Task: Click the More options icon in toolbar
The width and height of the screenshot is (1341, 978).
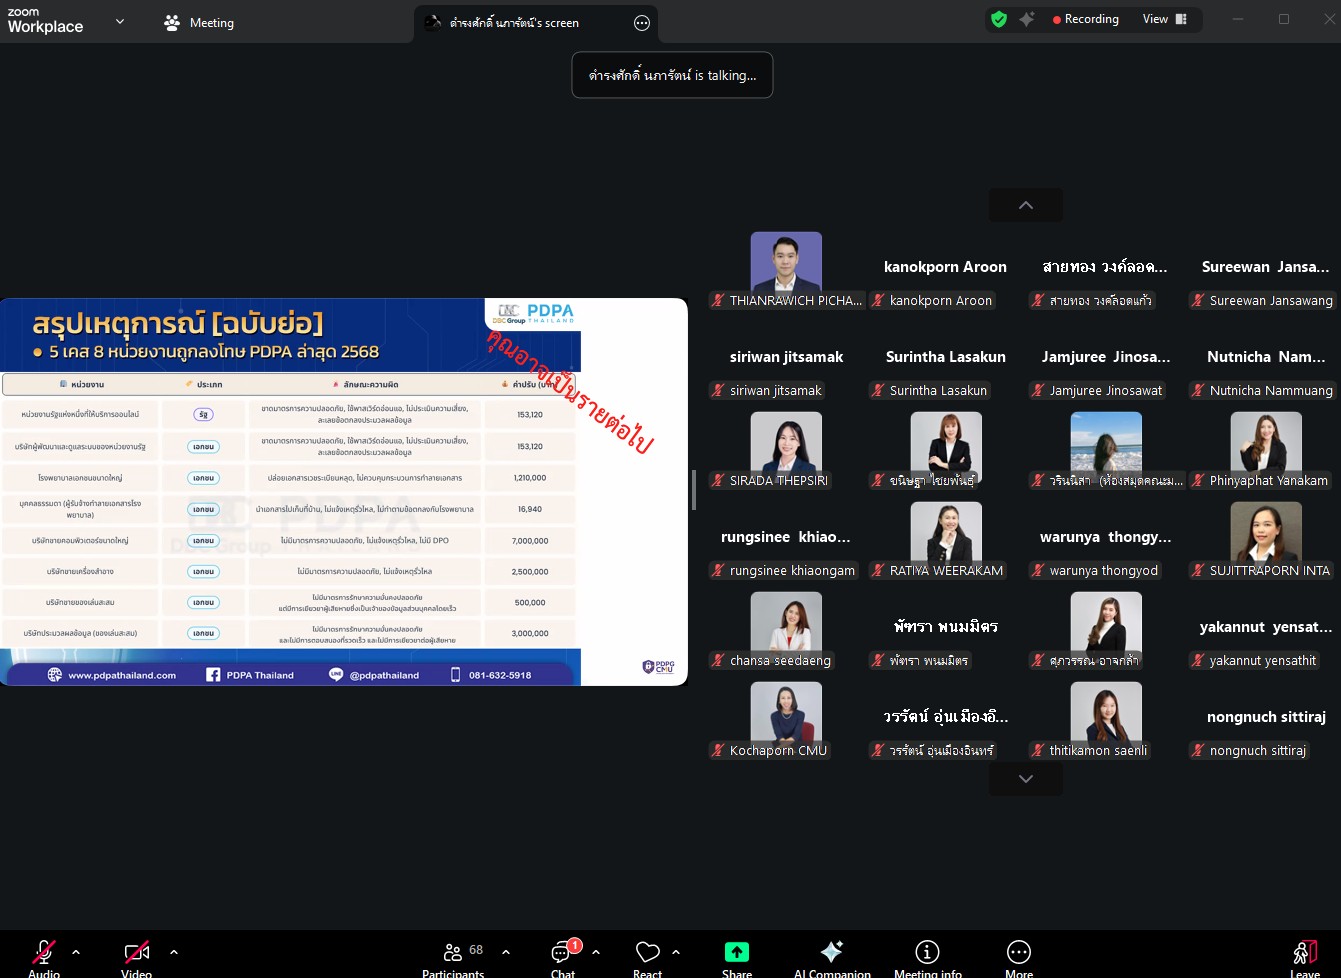Action: 1019,957
